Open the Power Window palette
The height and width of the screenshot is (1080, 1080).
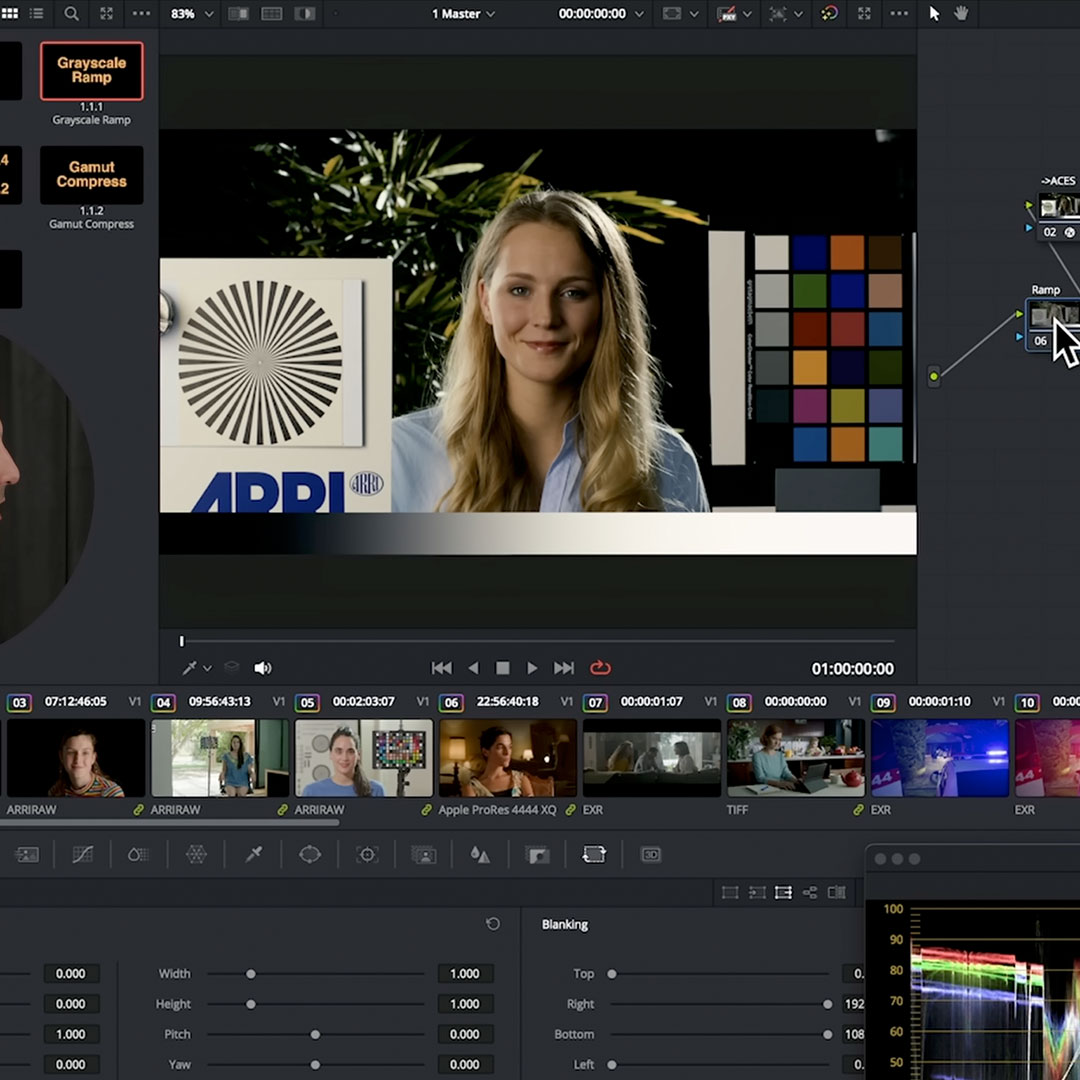click(x=310, y=855)
